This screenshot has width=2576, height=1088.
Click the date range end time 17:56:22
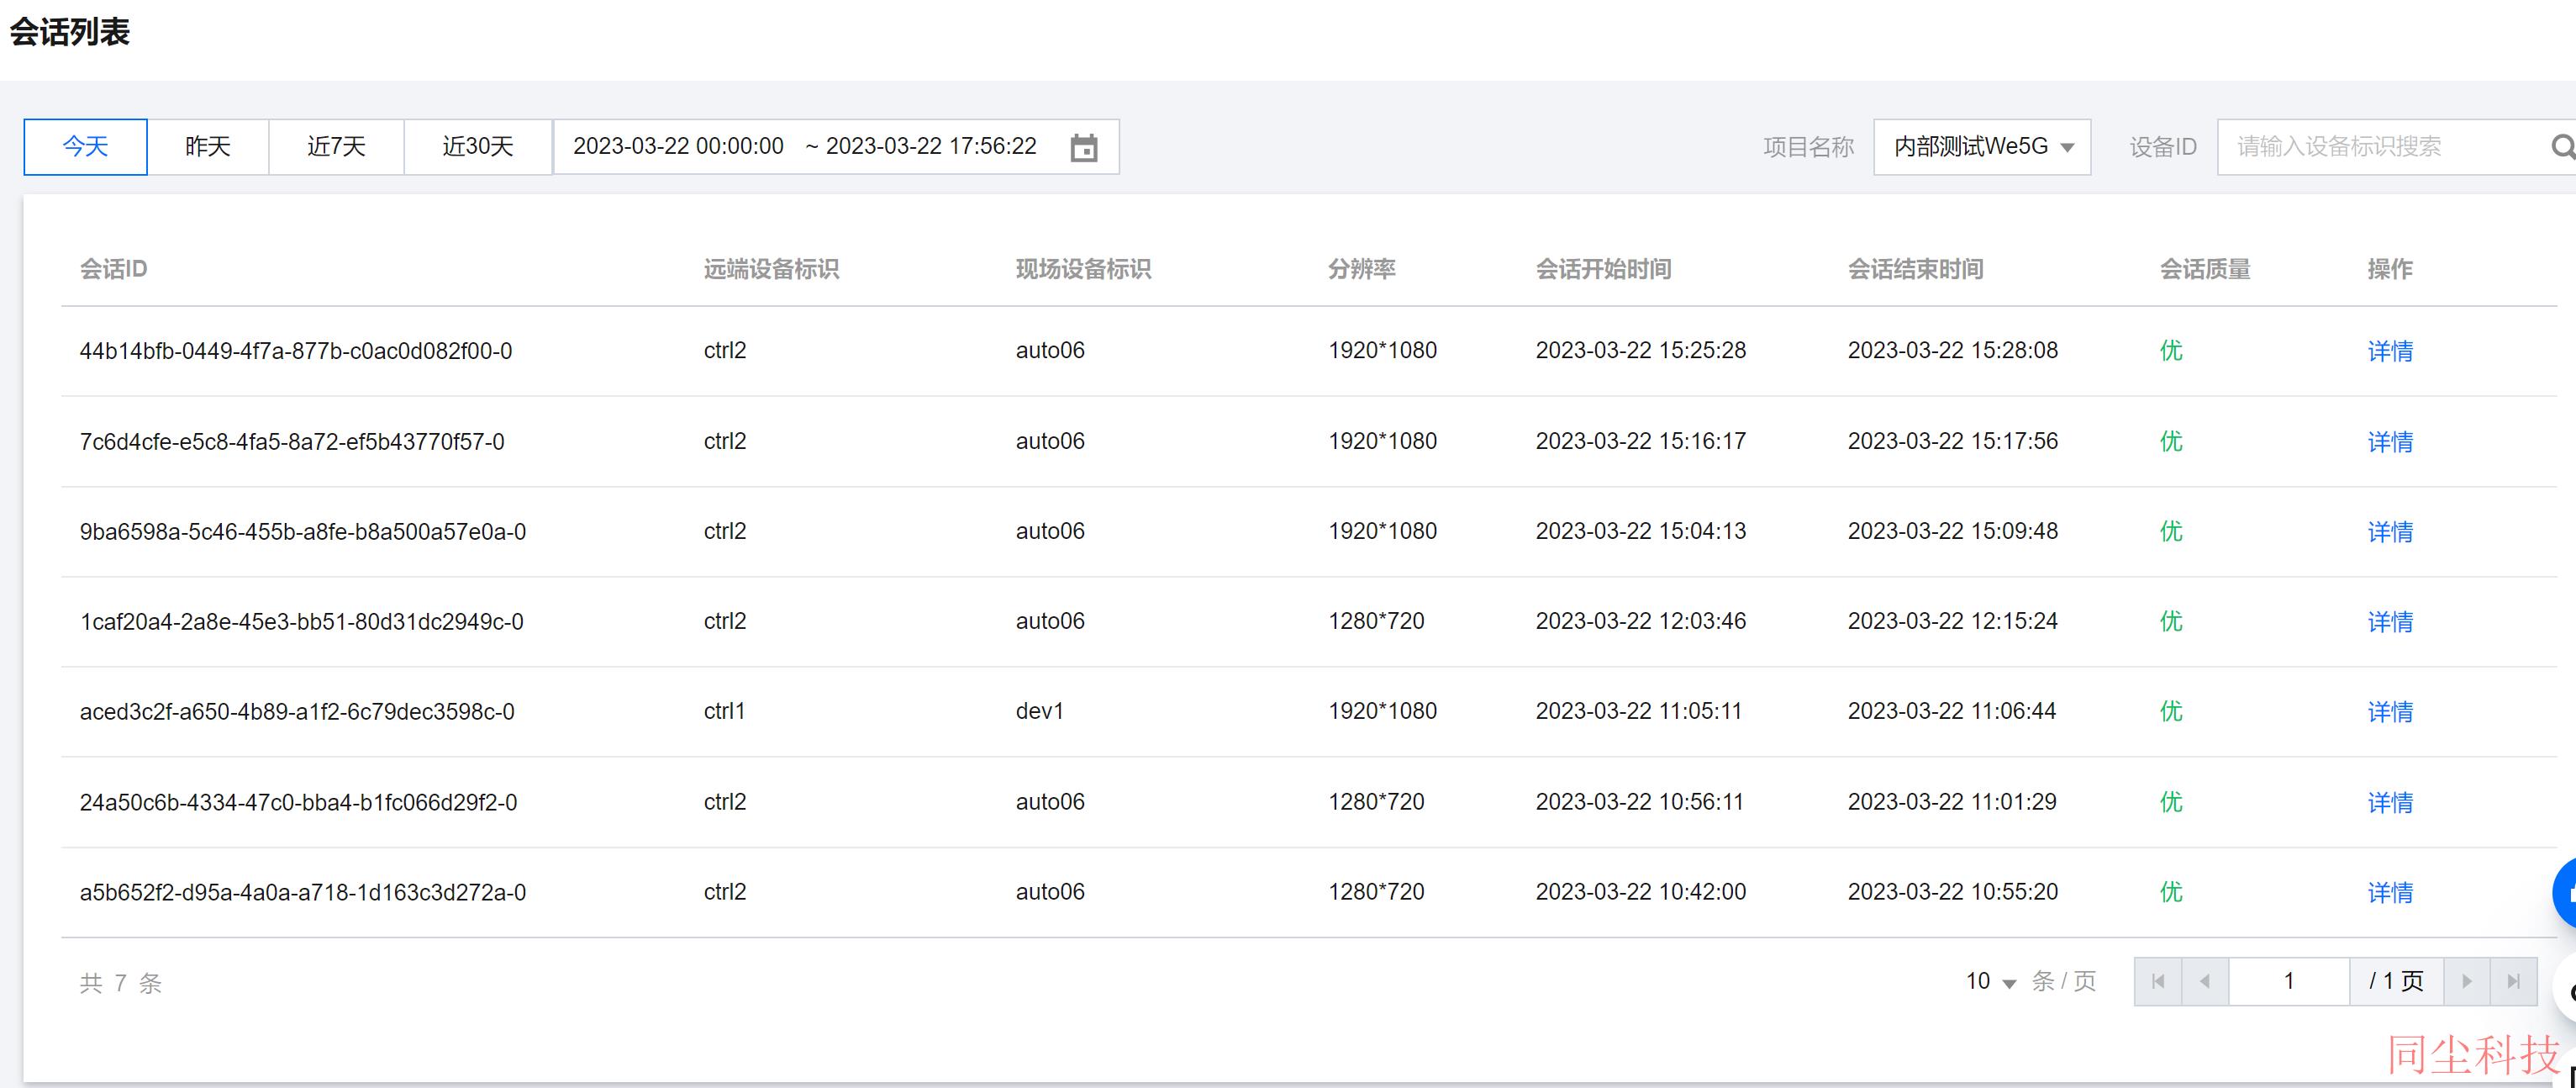pos(931,146)
